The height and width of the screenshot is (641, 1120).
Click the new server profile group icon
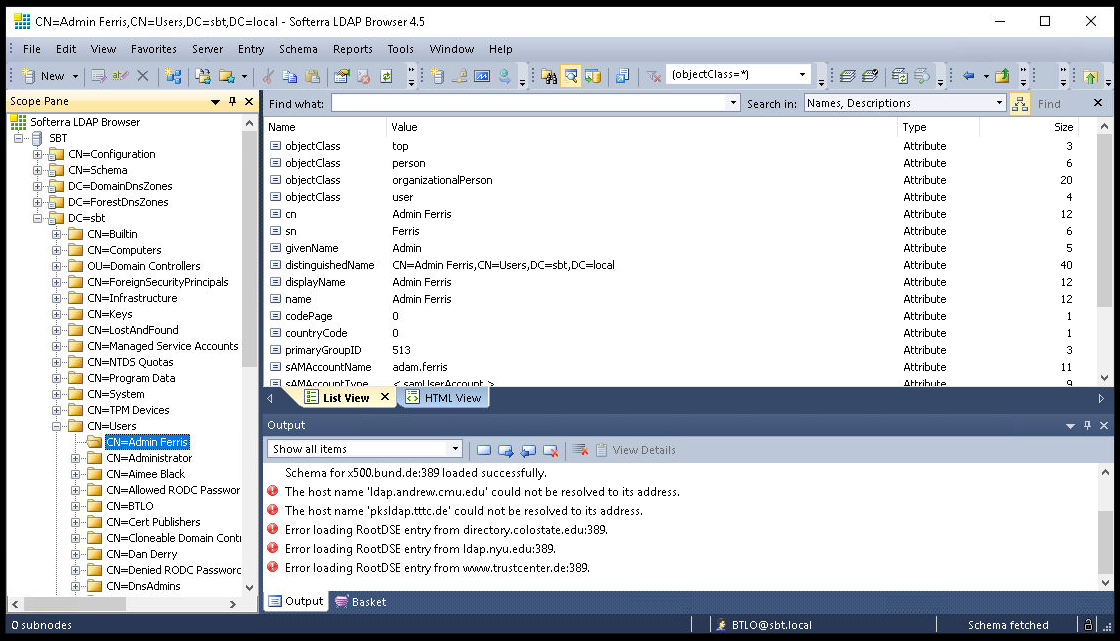click(x=173, y=76)
